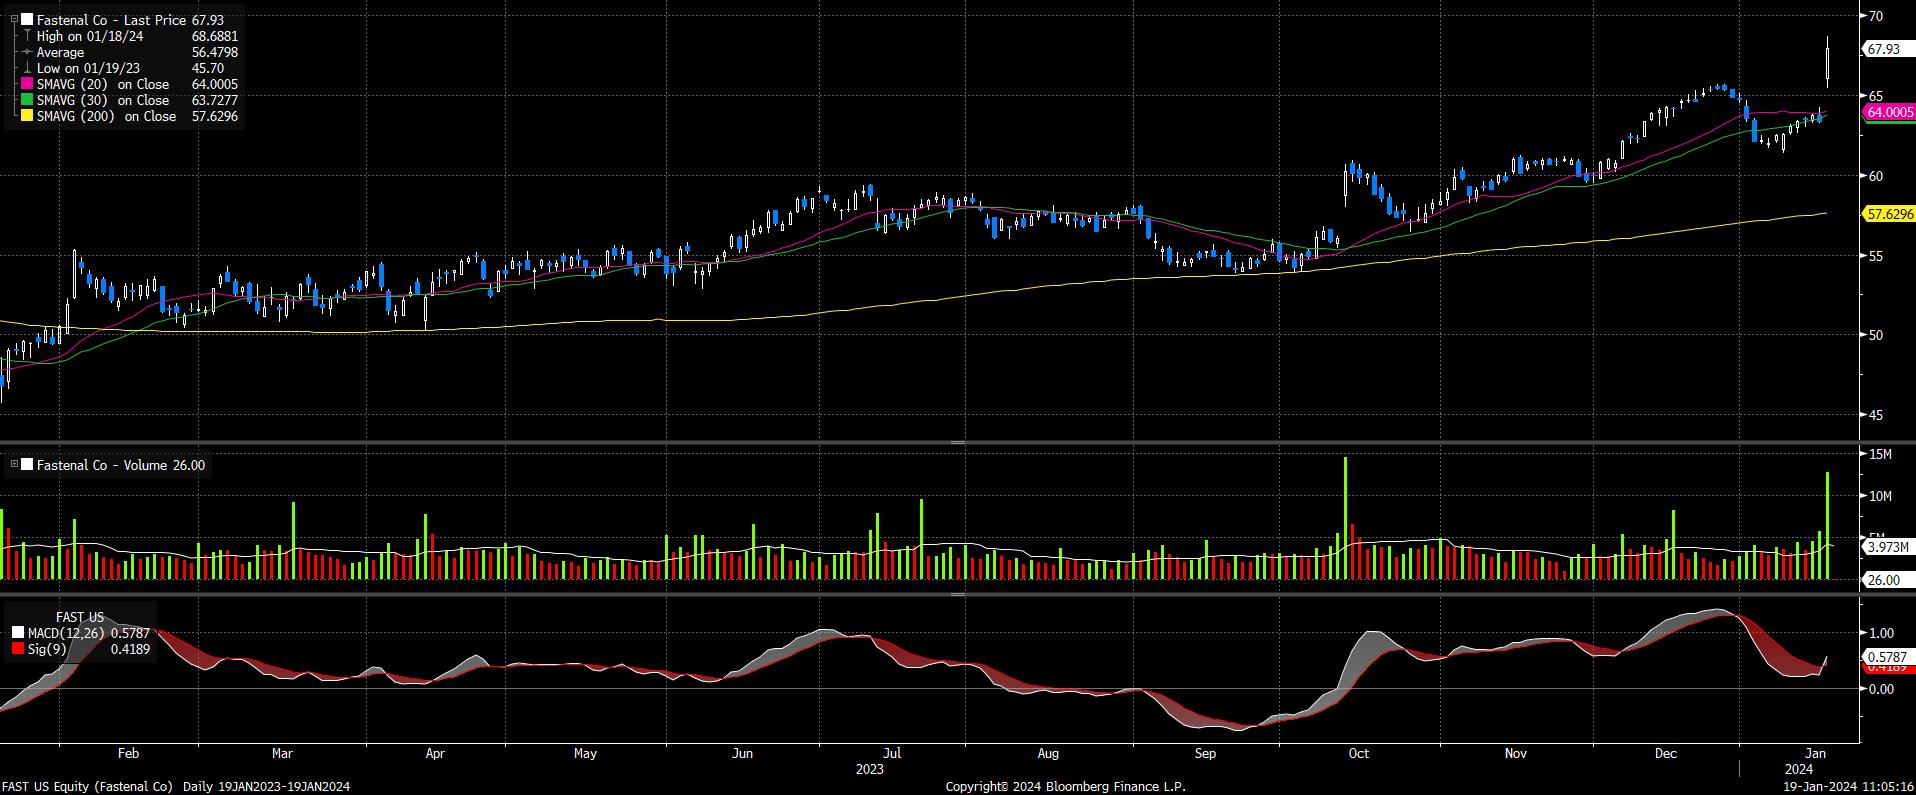The image size is (1916, 795).
Task: Select 'Sig(9)' legend entry
Action: 46,649
